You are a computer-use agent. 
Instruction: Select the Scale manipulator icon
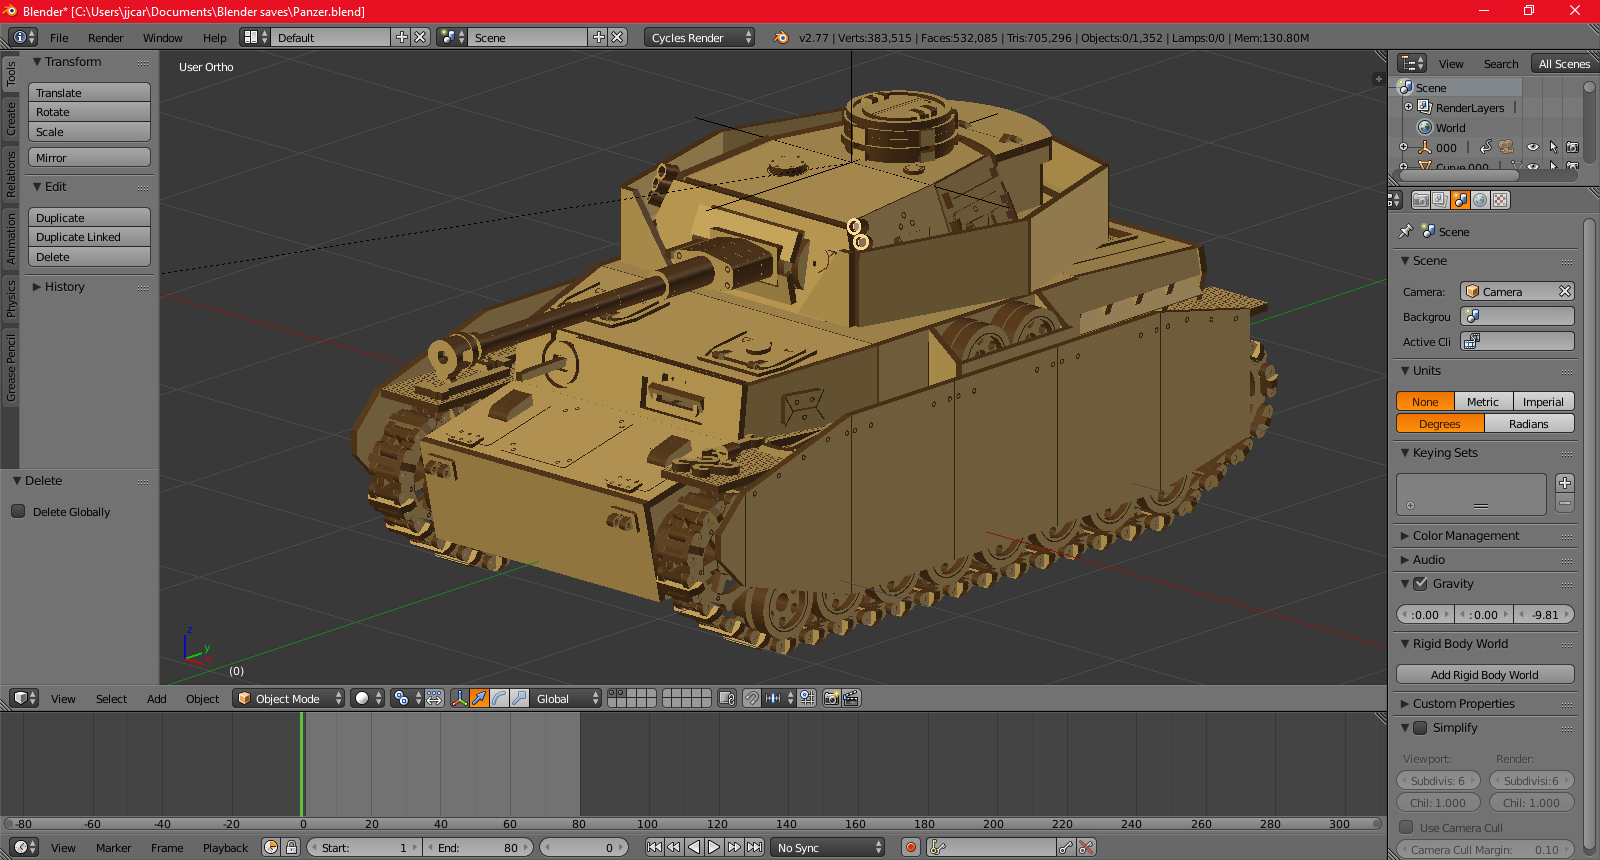(x=519, y=698)
